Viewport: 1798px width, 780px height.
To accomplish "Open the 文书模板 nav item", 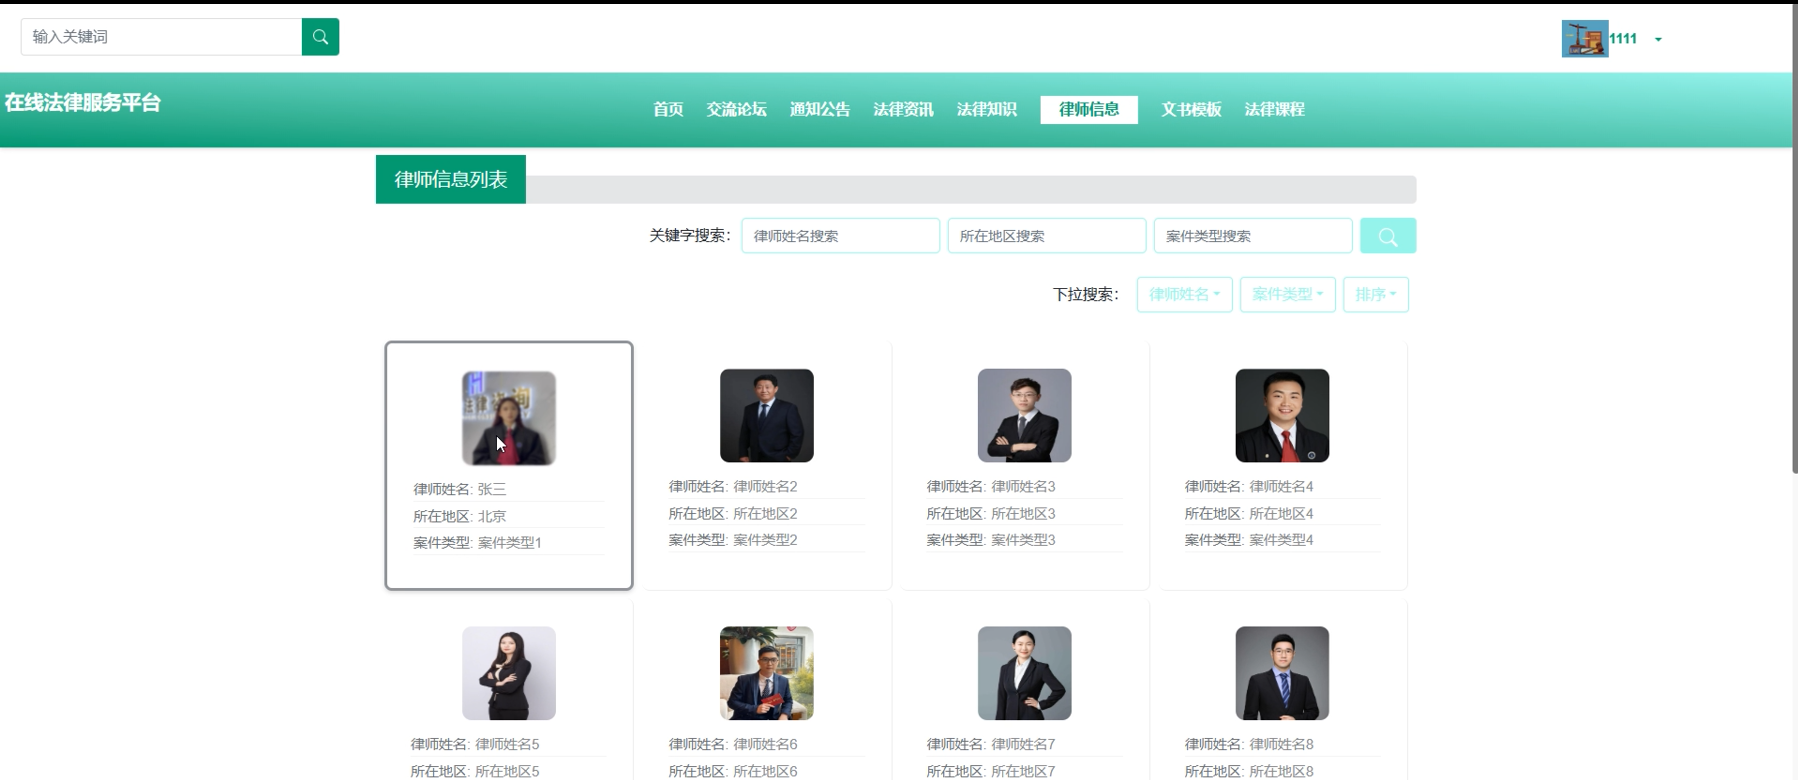I will 1191,109.
